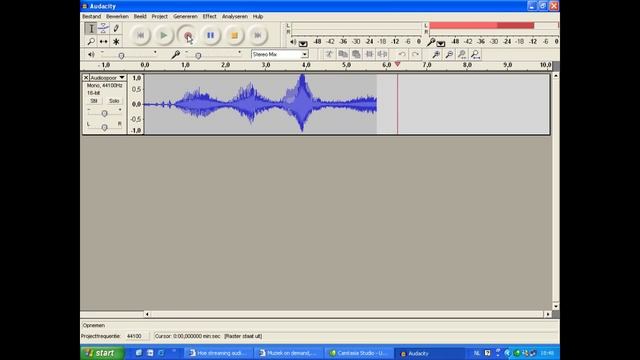The image size is (640, 360).
Task: Click the NL language indicator in tray
Action: click(x=476, y=353)
